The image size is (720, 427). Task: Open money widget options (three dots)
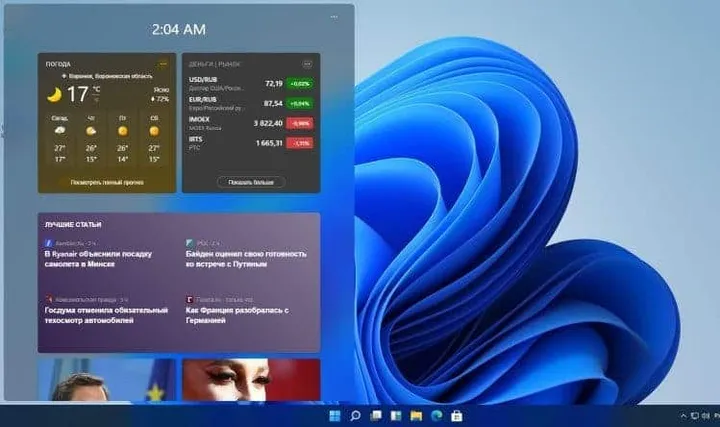click(307, 64)
